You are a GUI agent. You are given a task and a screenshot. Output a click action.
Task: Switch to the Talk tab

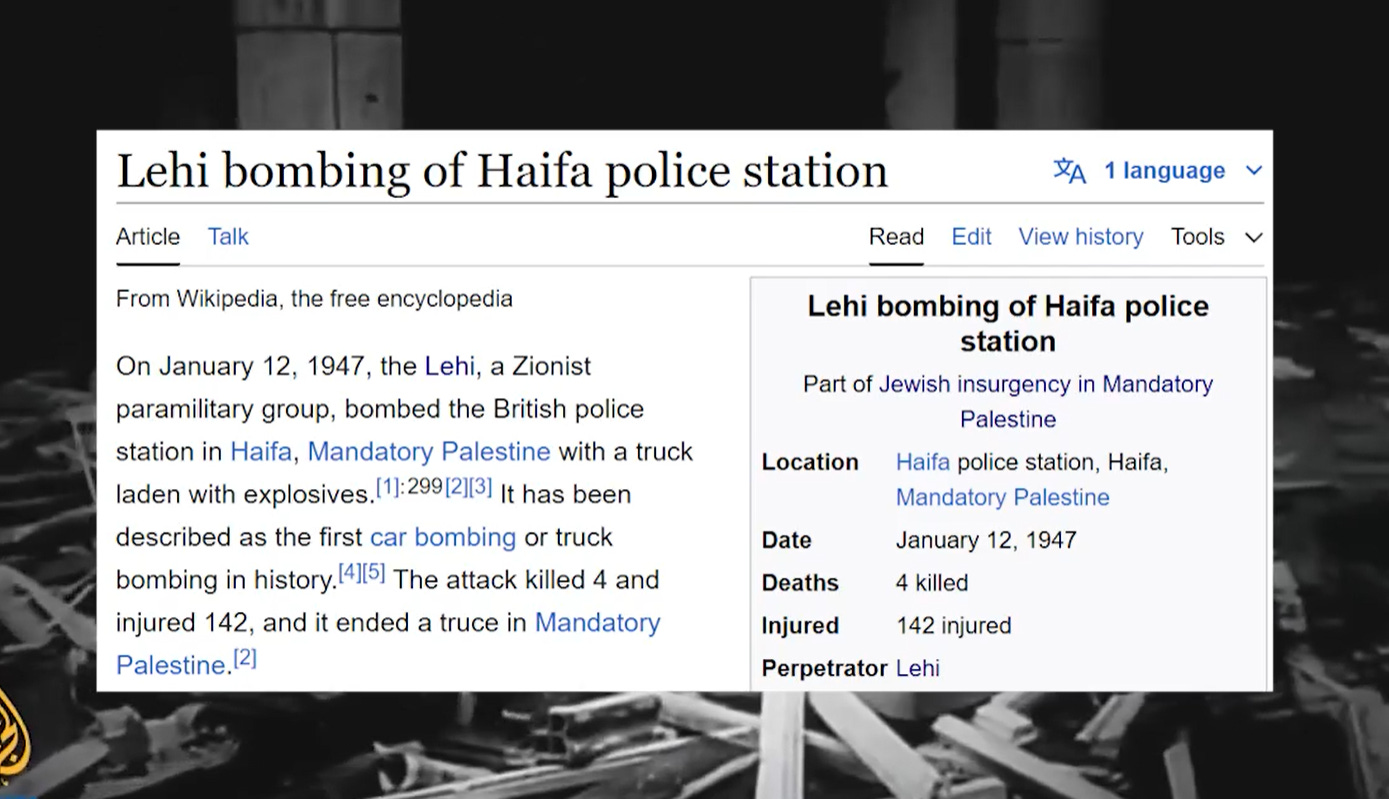pos(228,237)
